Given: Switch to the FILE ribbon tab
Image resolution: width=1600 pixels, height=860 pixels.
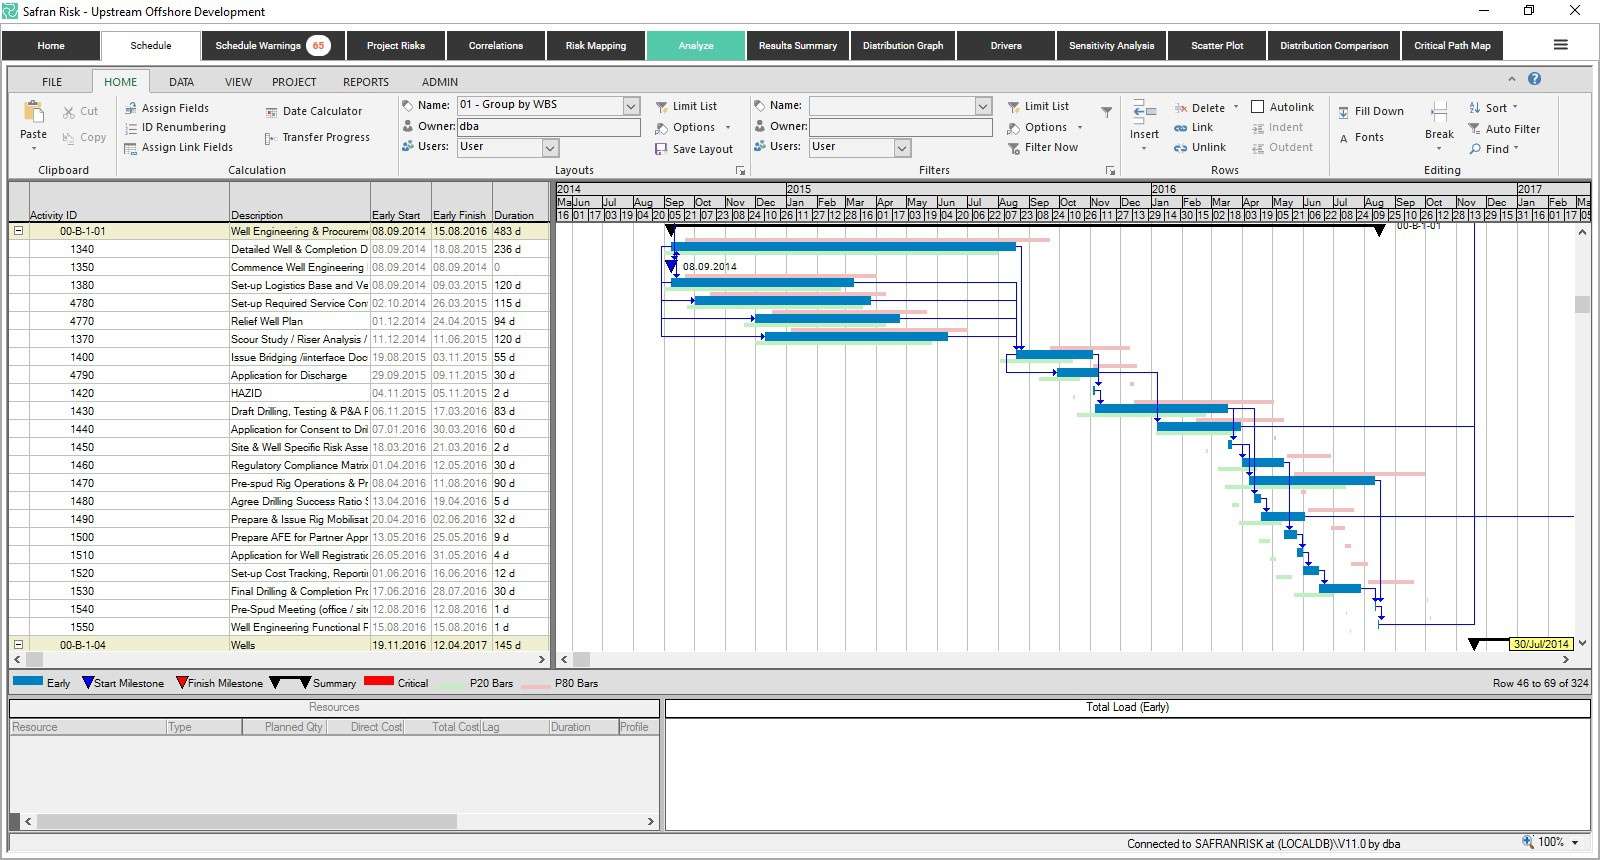Looking at the screenshot, I should [52, 82].
